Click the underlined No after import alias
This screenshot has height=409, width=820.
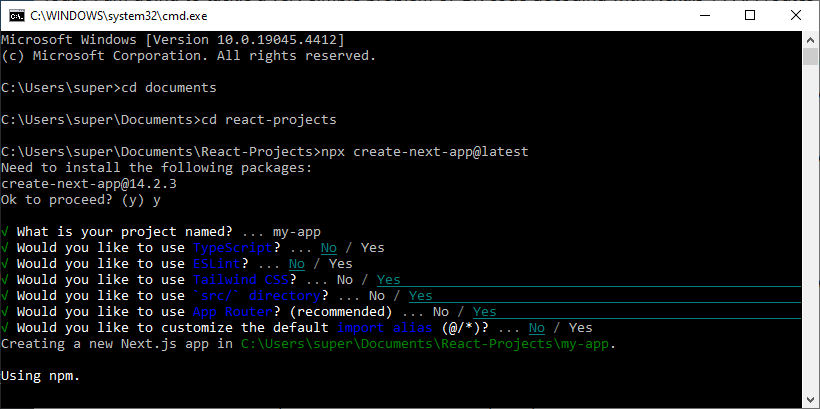(537, 328)
